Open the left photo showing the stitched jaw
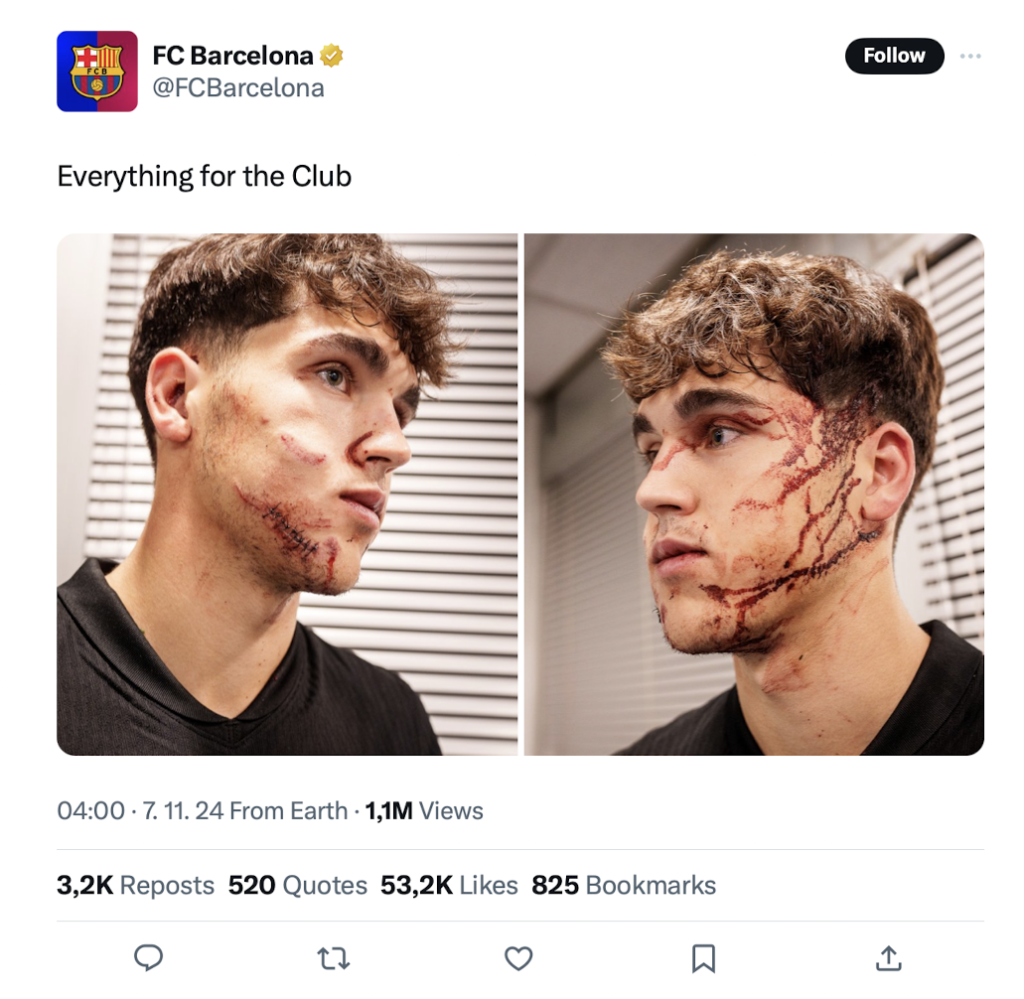The height and width of the screenshot is (999, 1024). point(287,494)
